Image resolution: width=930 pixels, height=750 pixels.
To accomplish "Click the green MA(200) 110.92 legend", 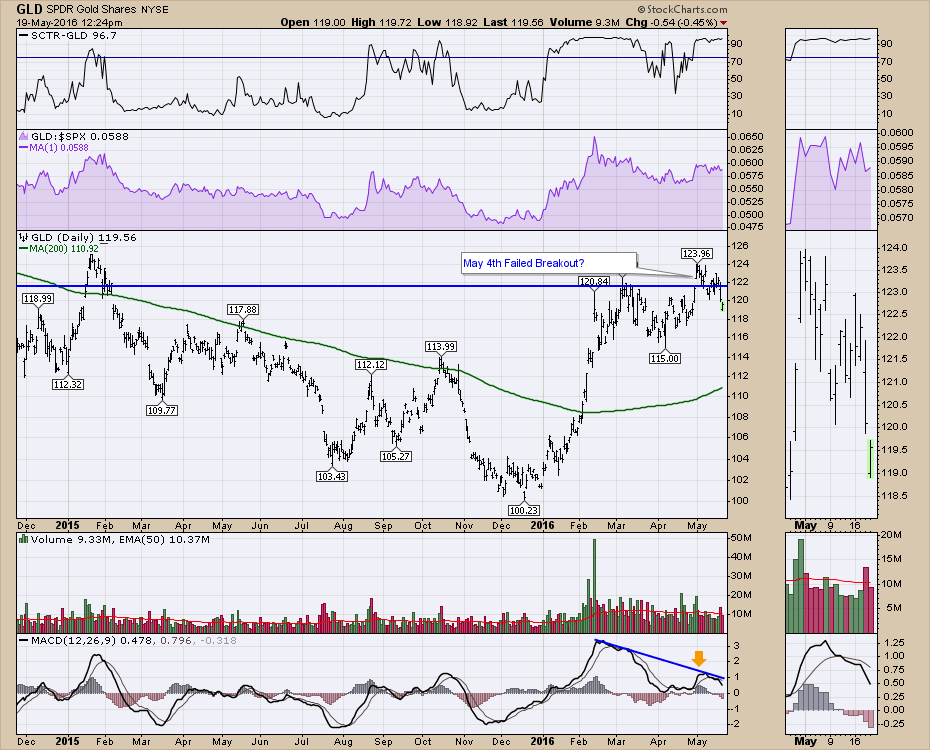I will [59, 249].
